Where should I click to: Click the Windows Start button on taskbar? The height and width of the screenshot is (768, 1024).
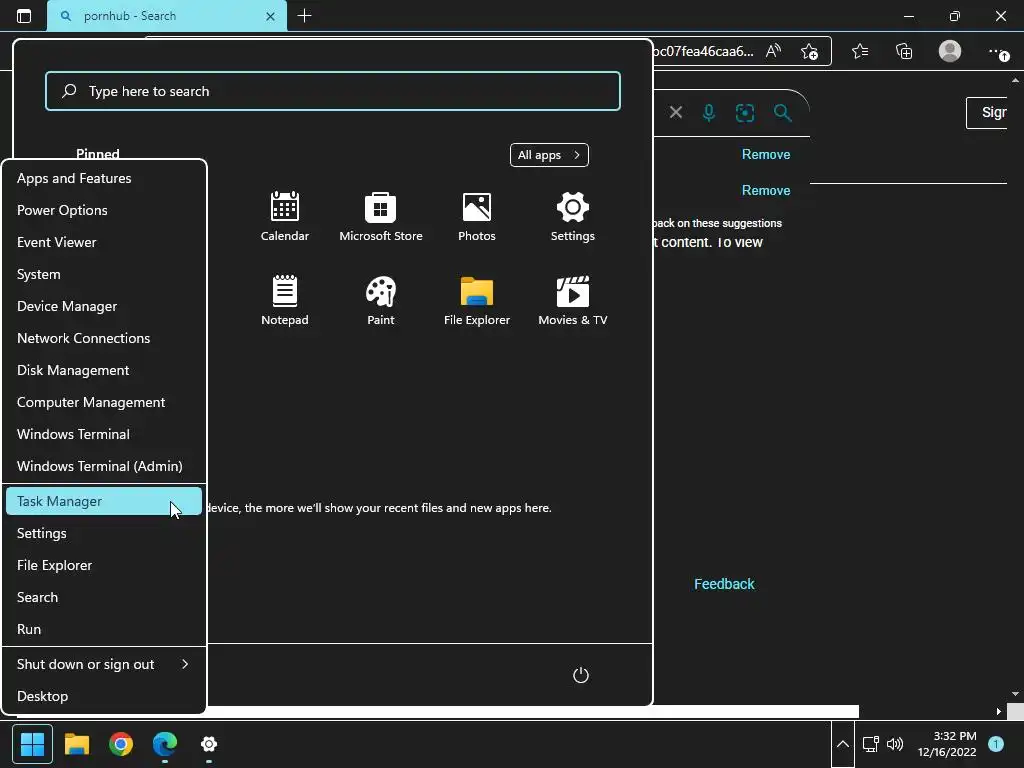(x=32, y=744)
